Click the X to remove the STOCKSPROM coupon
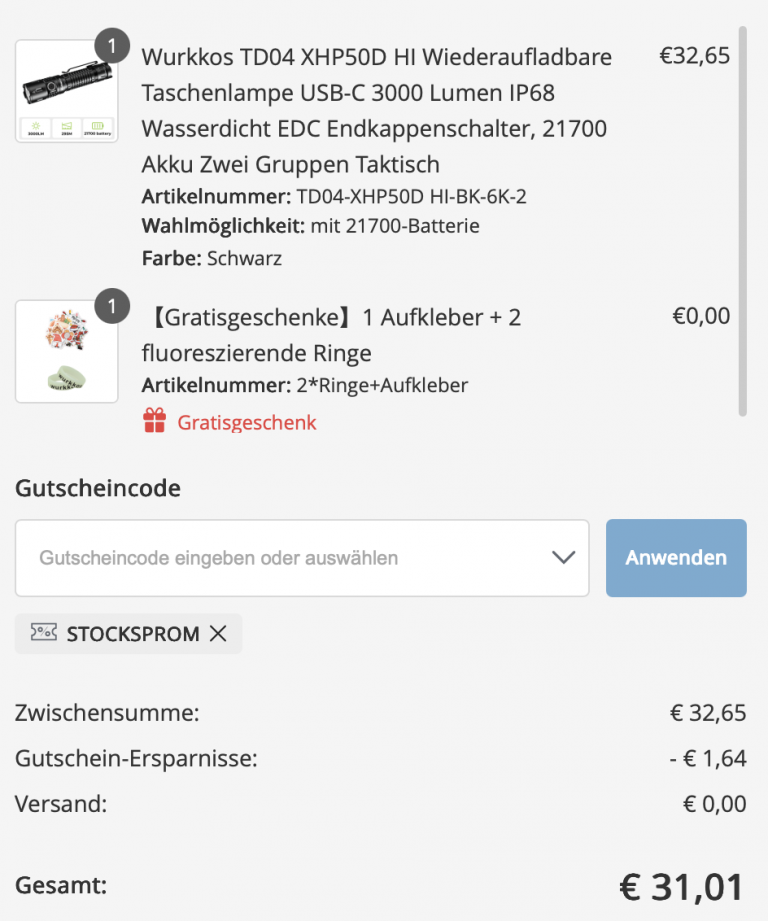Image resolution: width=768 pixels, height=921 pixels. [x=220, y=633]
